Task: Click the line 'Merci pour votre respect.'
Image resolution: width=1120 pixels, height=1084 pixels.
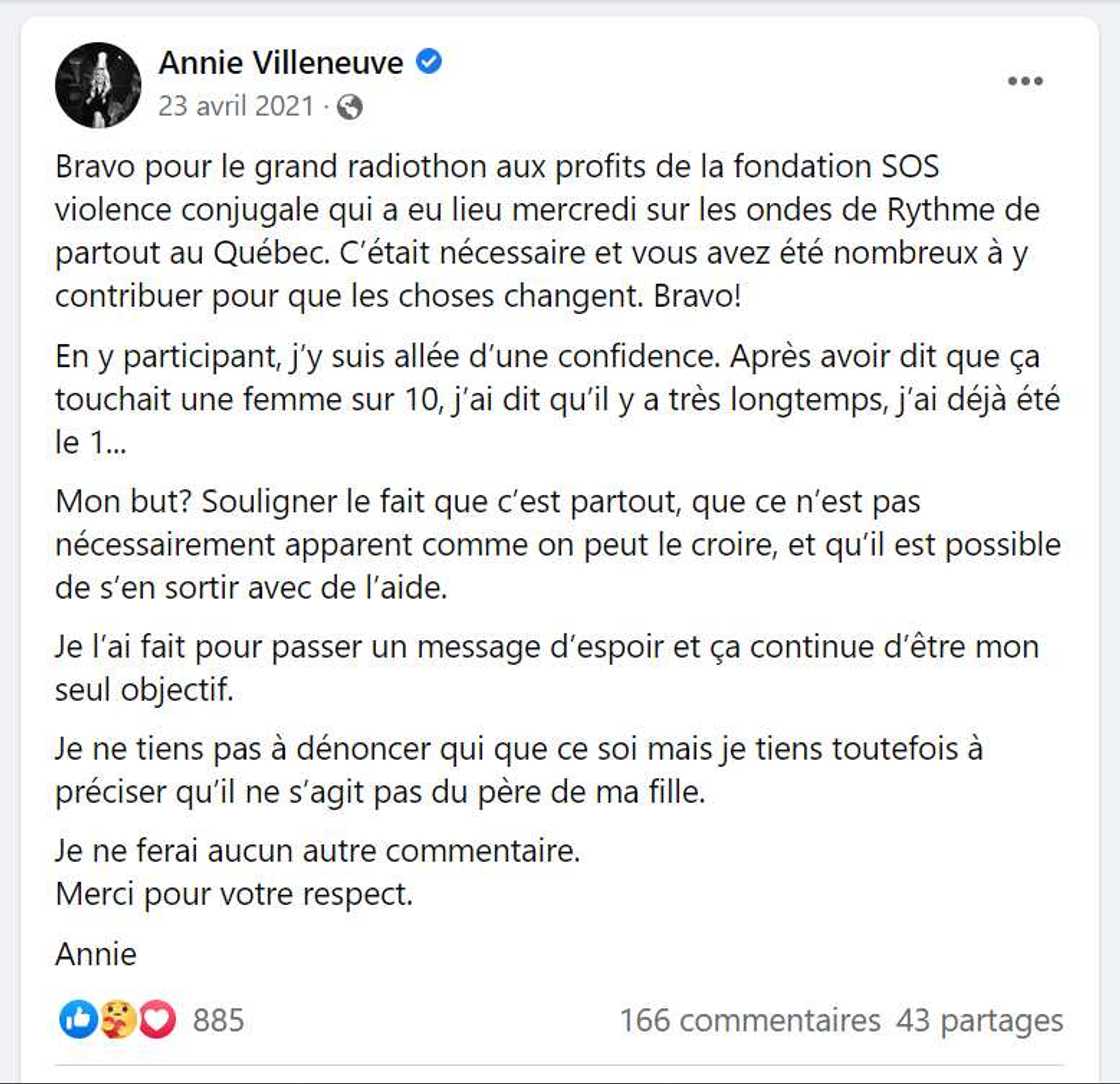Action: tap(234, 893)
